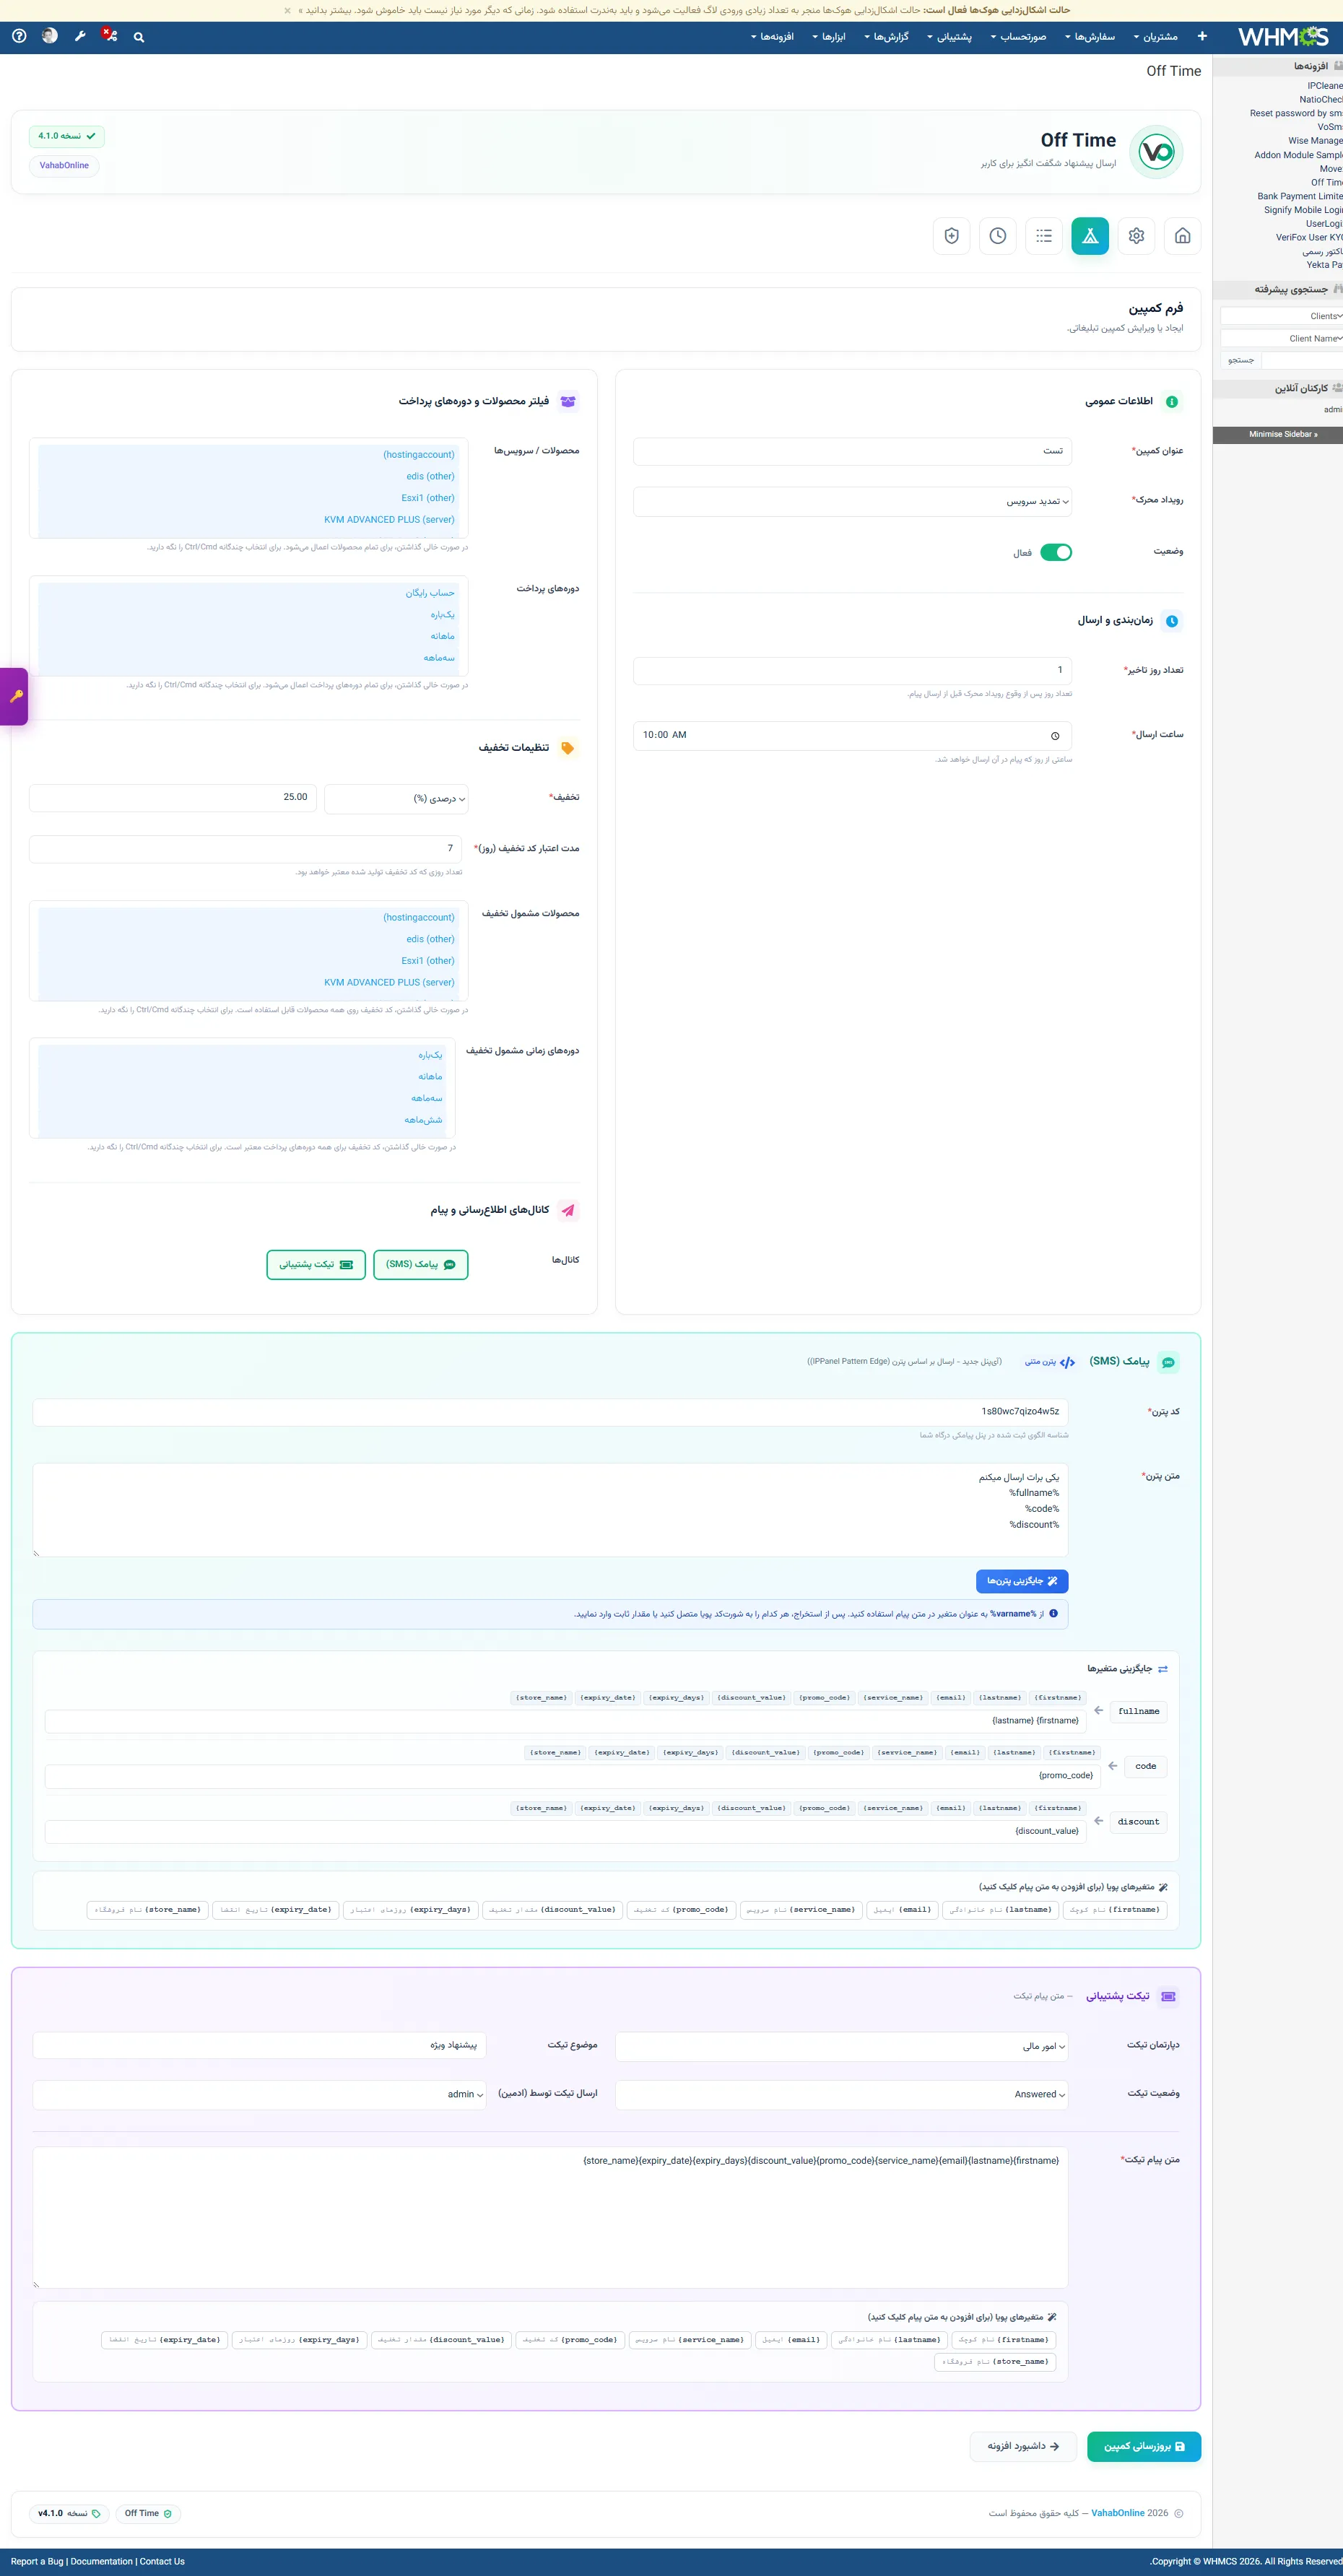Screen dimensions: 1343x2576
Task: Click the ticket subject field (پیشنهاد ویژه)
Action: pyautogui.click(x=259, y=2046)
